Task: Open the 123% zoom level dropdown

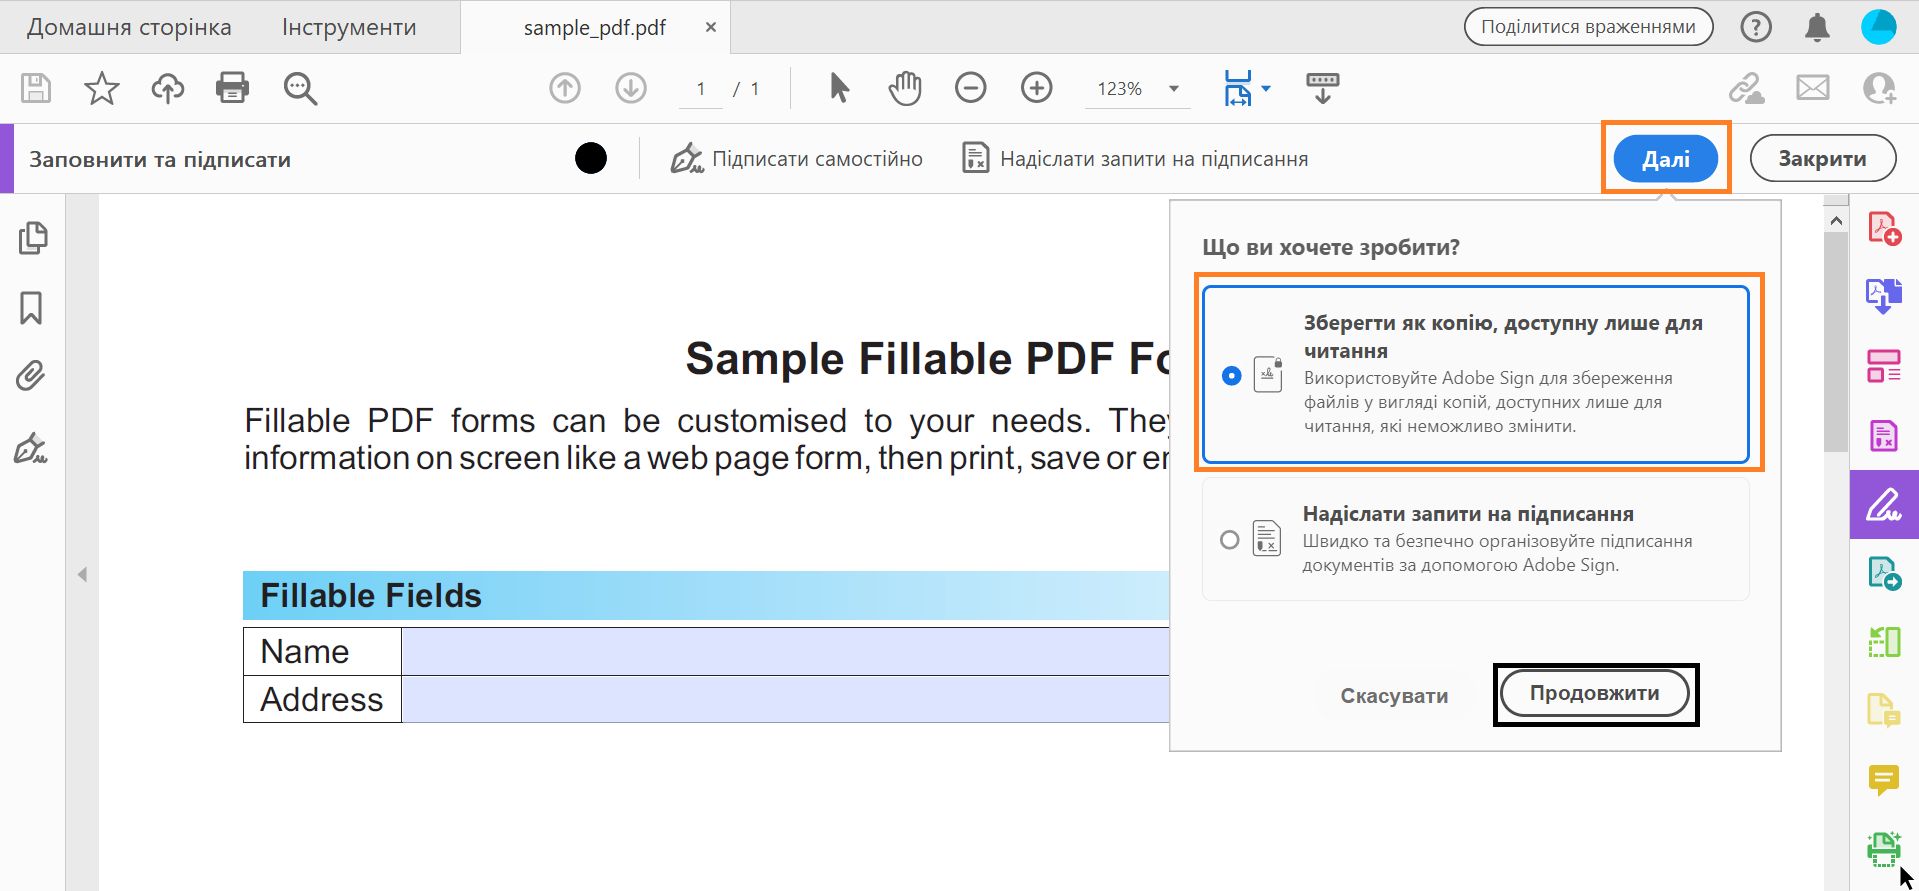Action: (x=1173, y=89)
